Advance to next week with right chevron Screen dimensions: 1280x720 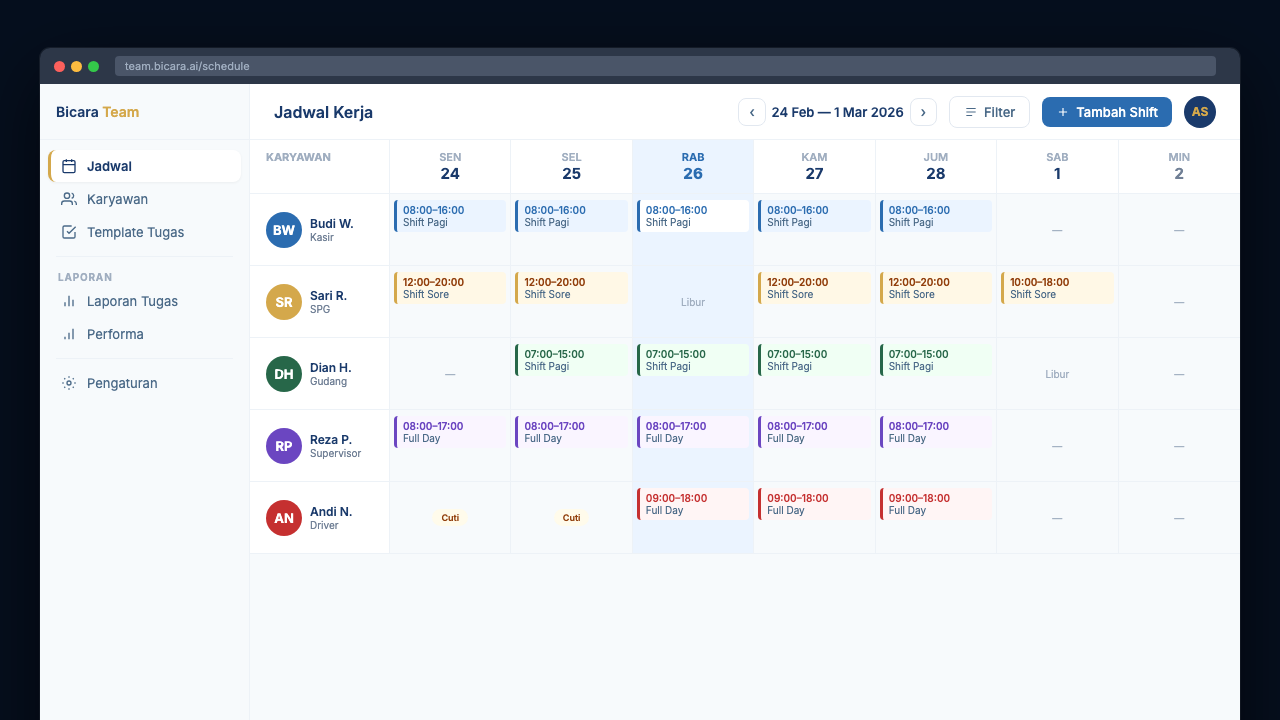923,112
